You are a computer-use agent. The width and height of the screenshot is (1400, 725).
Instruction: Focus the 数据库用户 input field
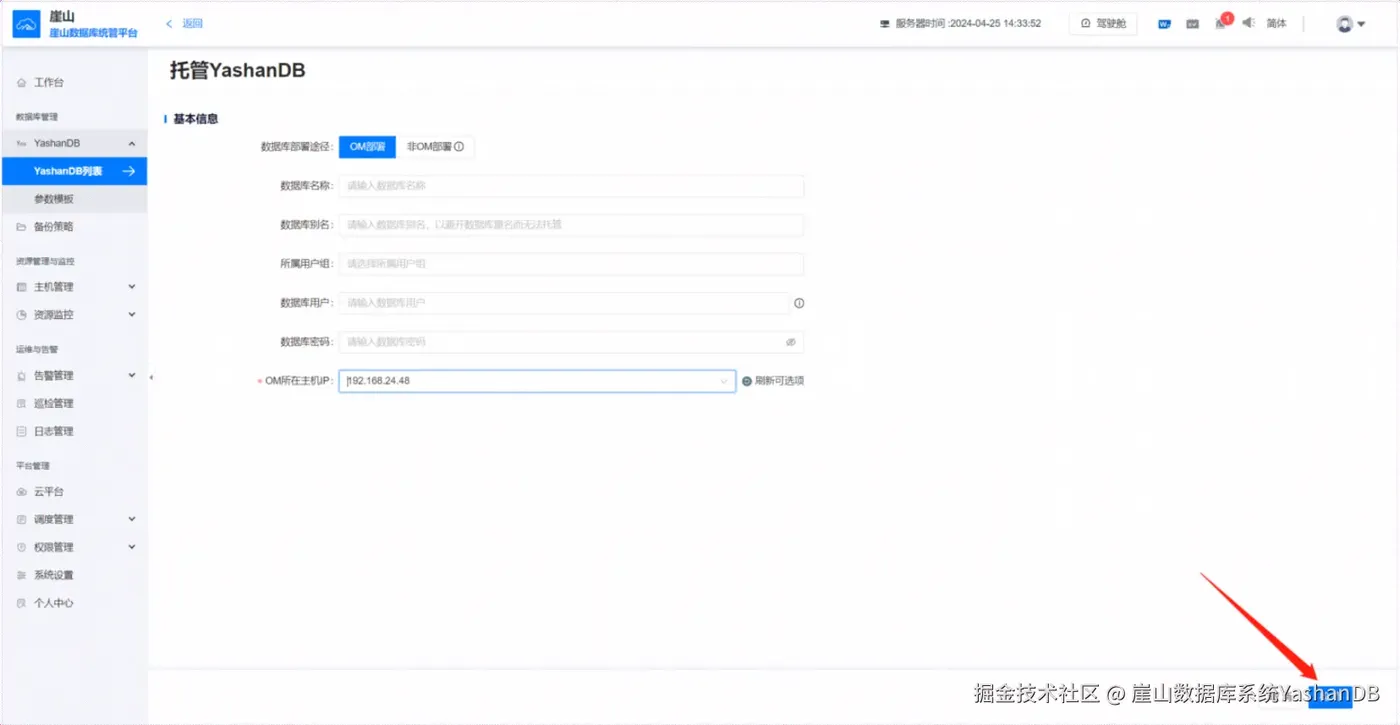click(x=564, y=303)
